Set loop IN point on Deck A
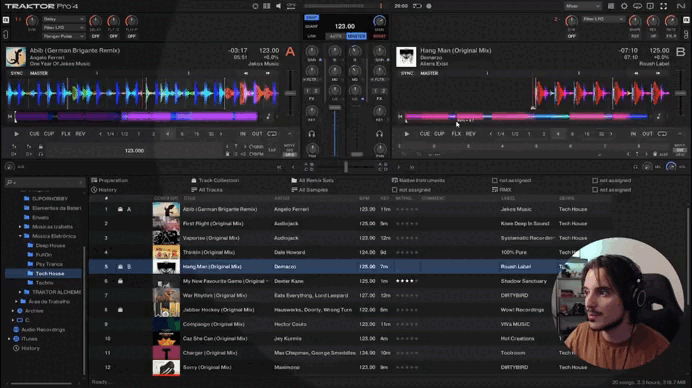The image size is (692, 388). pos(243,134)
